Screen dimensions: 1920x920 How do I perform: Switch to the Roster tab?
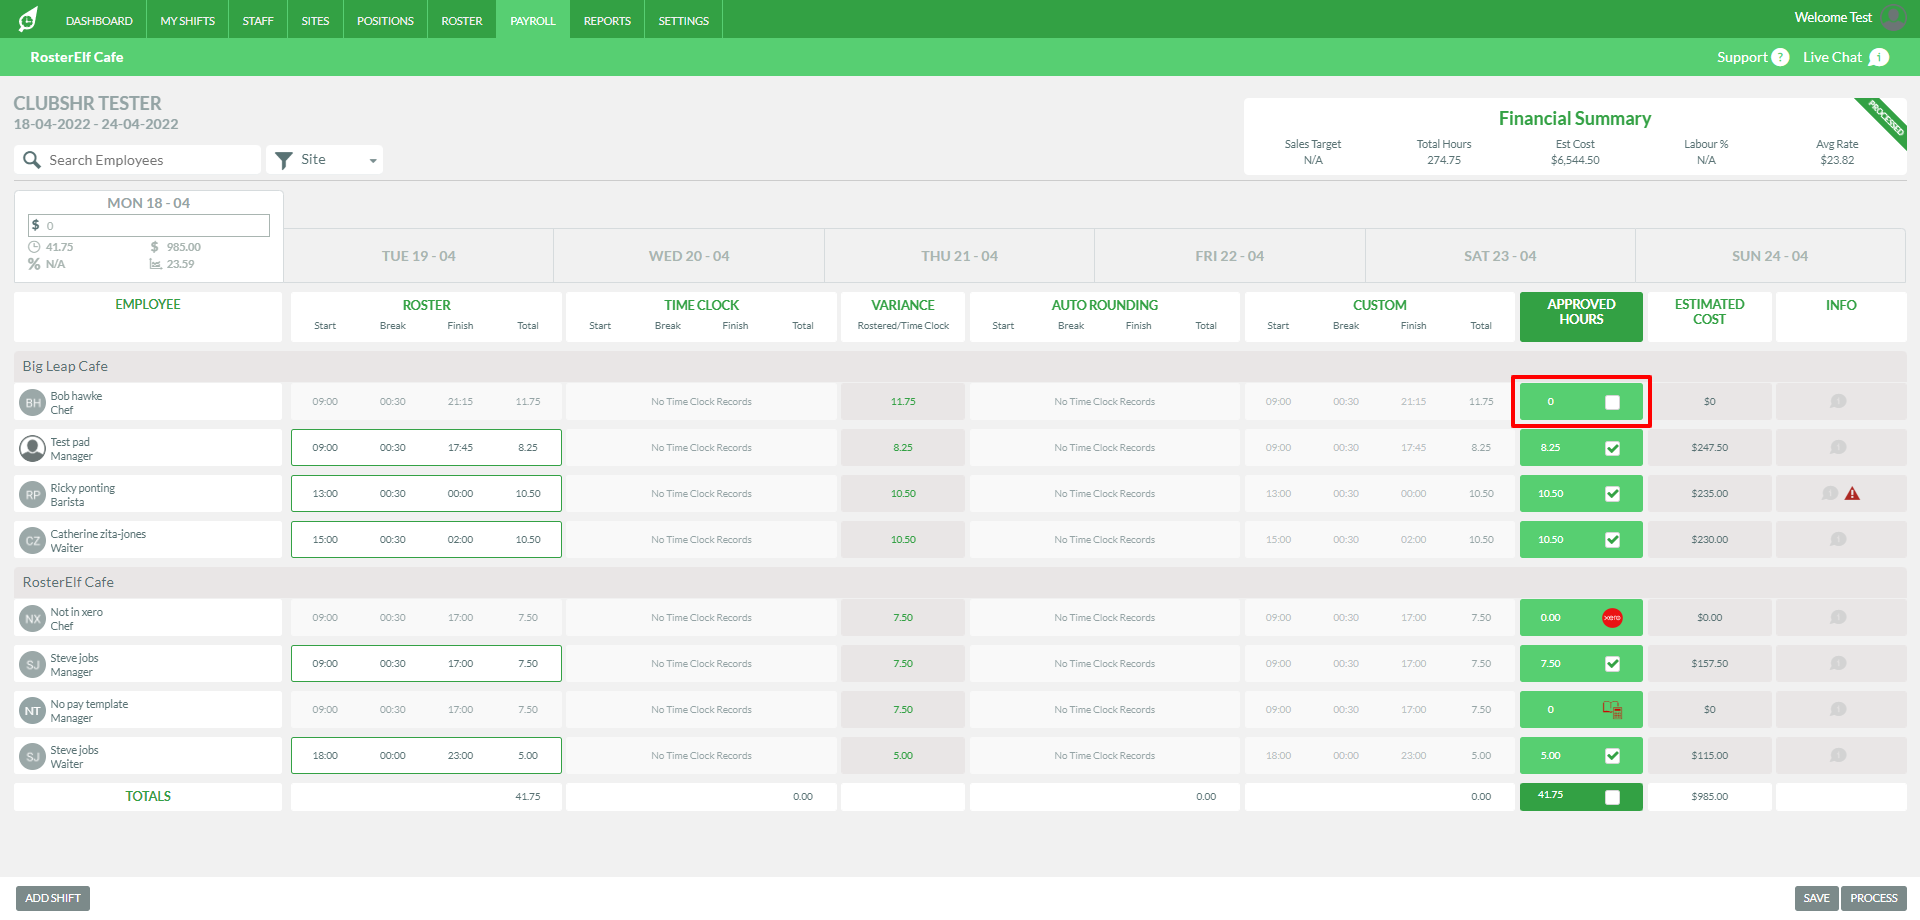(462, 20)
